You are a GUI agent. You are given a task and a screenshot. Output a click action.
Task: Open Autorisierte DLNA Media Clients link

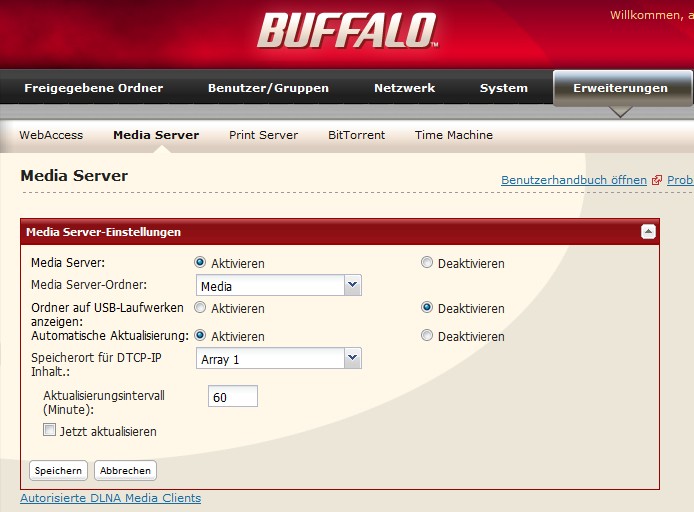click(111, 498)
